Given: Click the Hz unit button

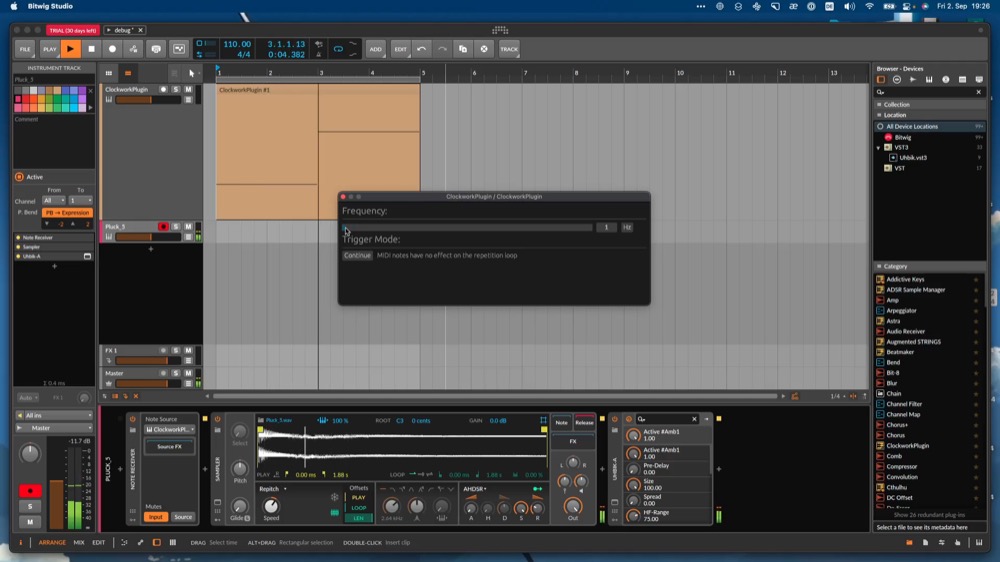Looking at the screenshot, I should pos(627,227).
